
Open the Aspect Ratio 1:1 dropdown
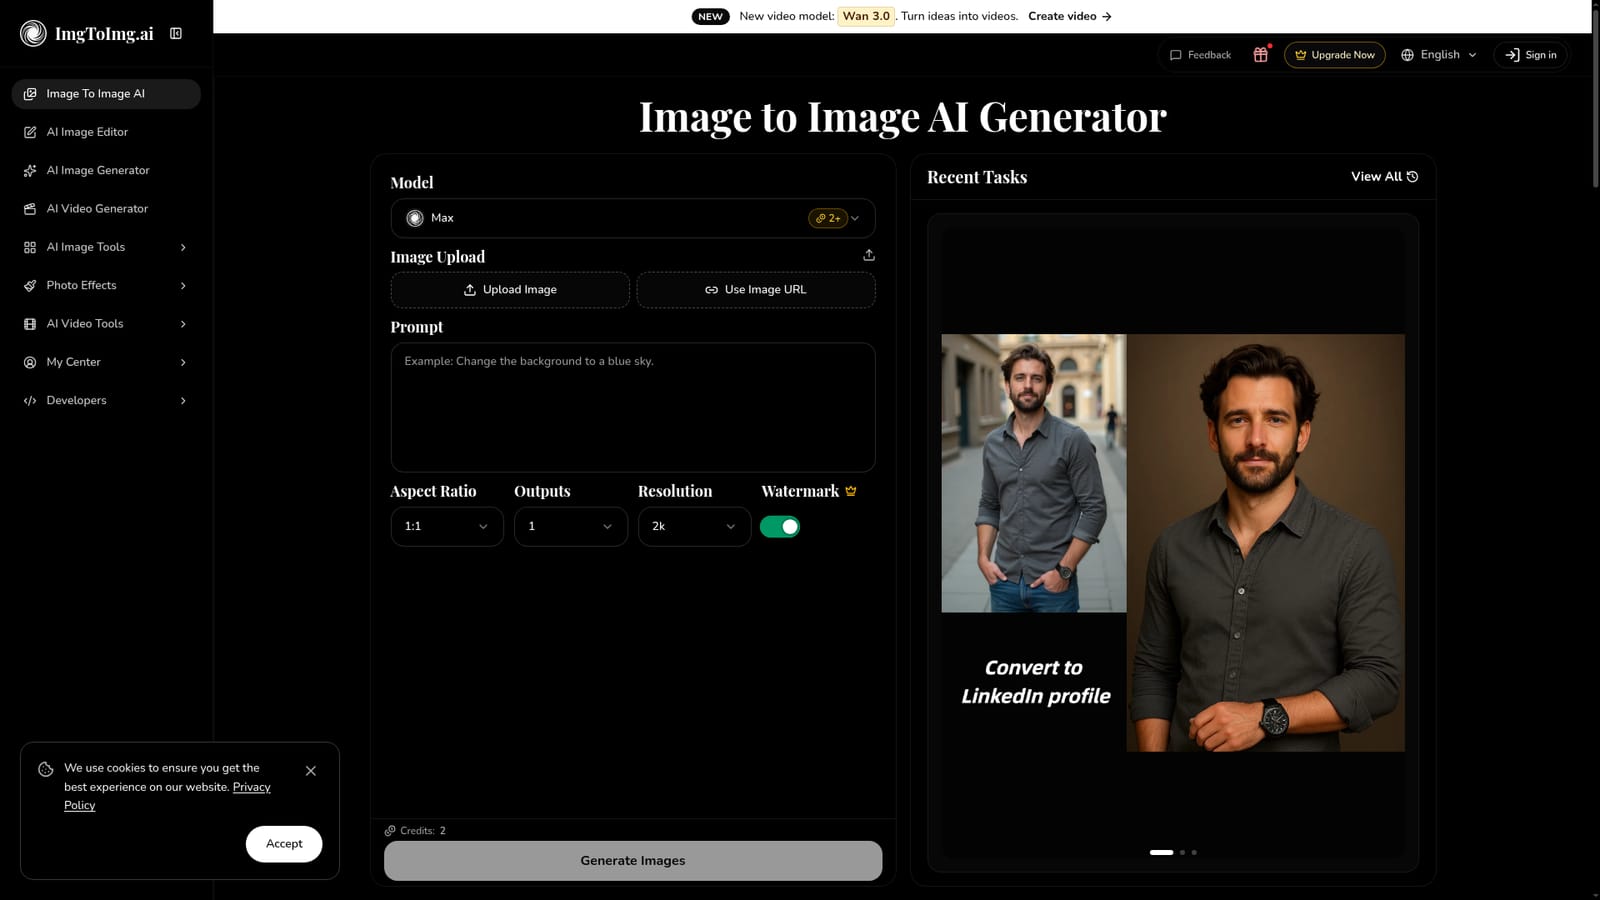coord(447,527)
